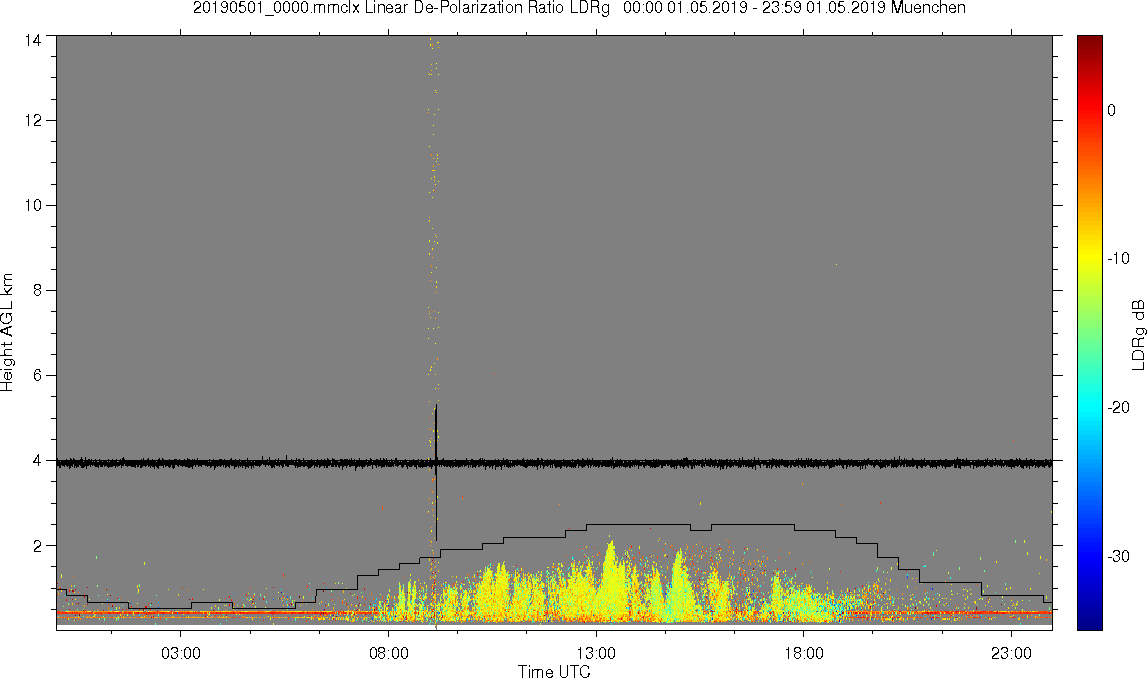Click the -30 dB colorbar label
This screenshot has height=678, width=1147.
pyautogui.click(x=1118, y=557)
